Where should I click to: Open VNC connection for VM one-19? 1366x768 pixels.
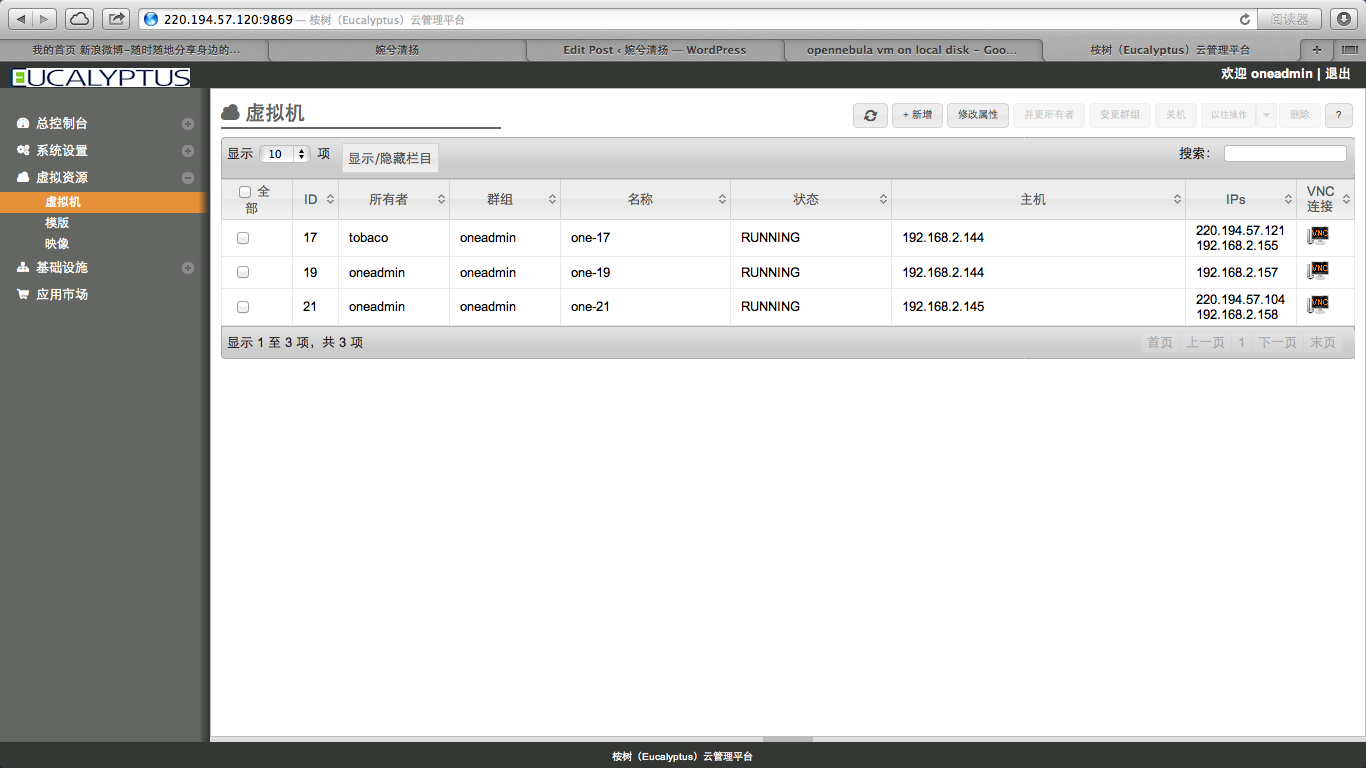[x=1318, y=271]
